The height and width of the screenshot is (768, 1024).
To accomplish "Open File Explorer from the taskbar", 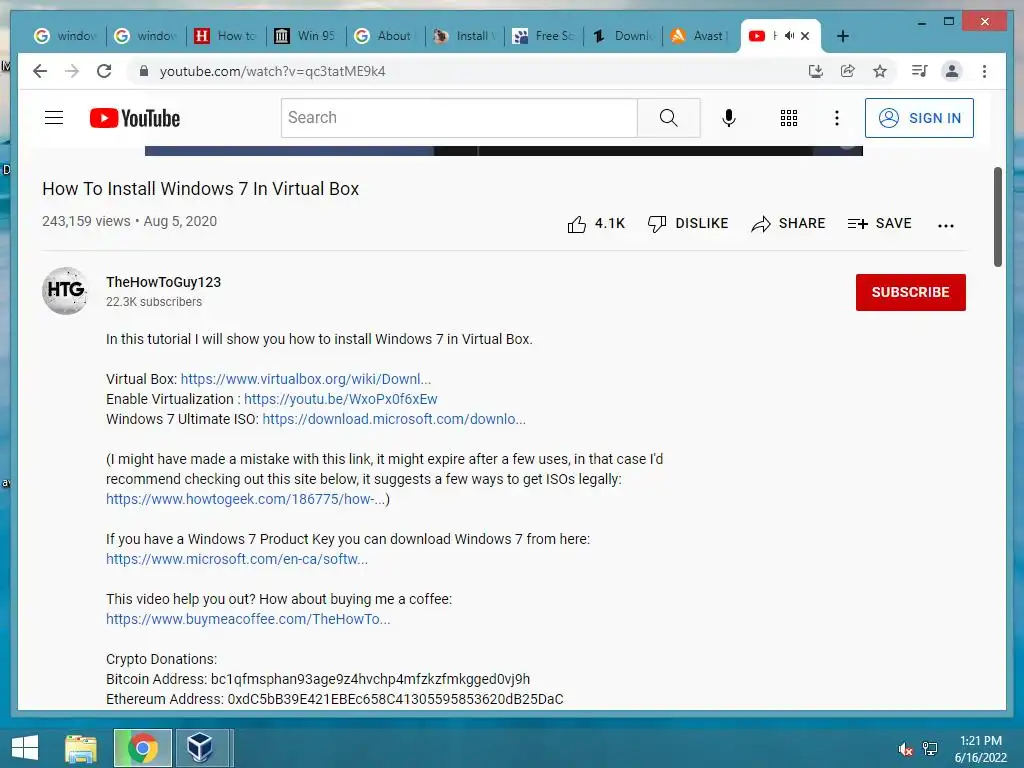I will pos(81,748).
